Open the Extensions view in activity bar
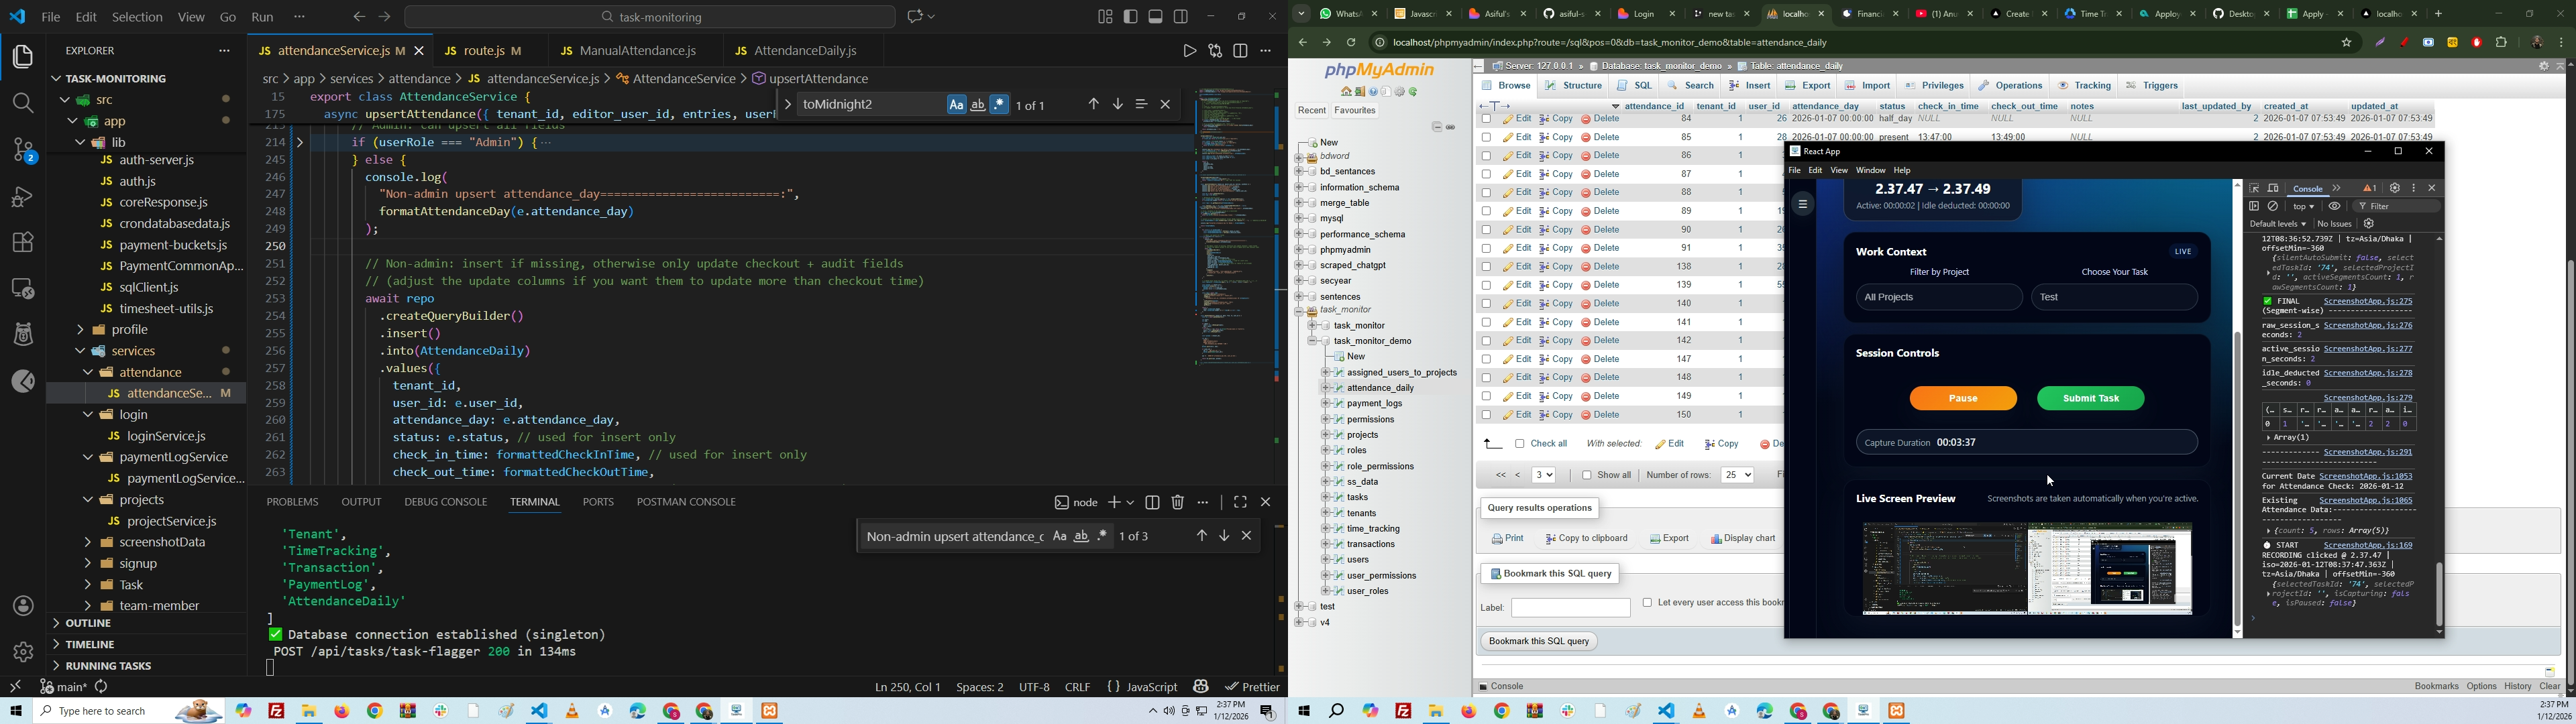This screenshot has height=724, width=2576. click(23, 243)
